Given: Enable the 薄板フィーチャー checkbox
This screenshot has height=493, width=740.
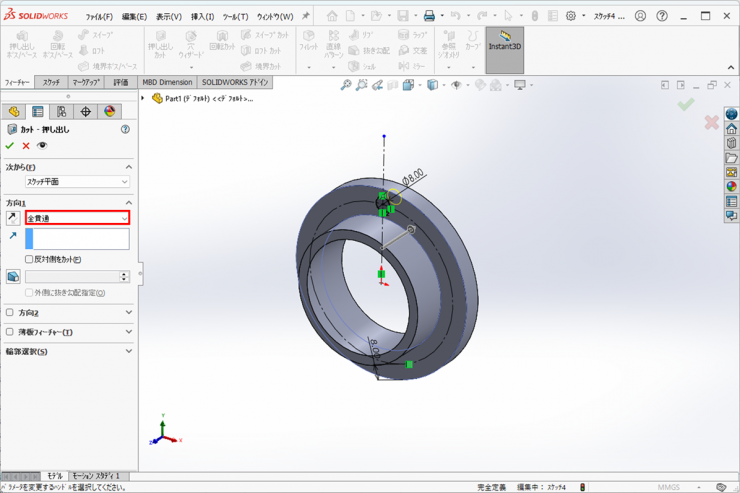Looking at the screenshot, I should pos(10,332).
